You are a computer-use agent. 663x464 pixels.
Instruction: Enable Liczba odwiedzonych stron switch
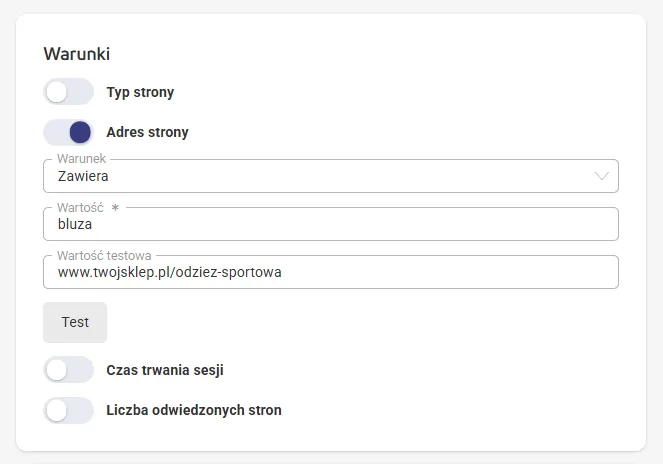(x=68, y=410)
